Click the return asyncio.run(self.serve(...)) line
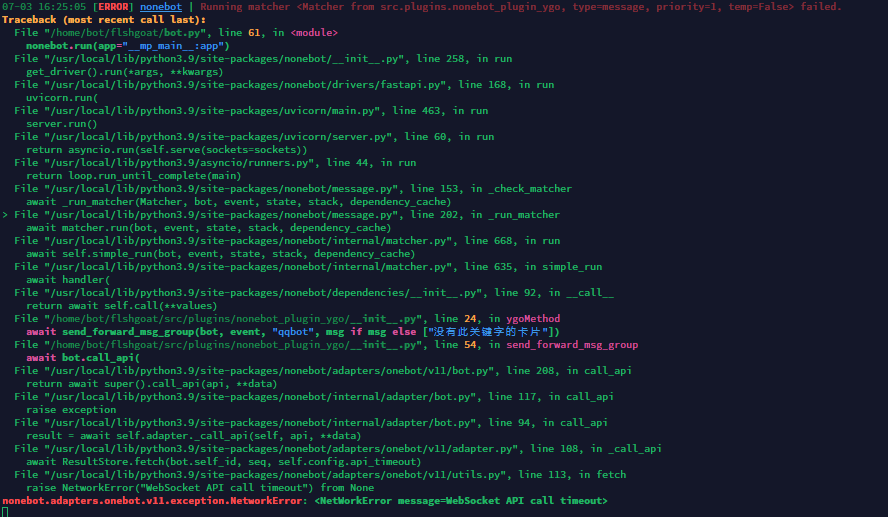 coord(166,150)
